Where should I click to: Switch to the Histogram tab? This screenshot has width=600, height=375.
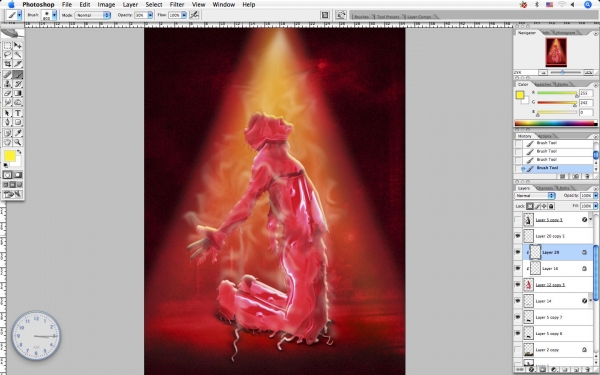tap(565, 33)
